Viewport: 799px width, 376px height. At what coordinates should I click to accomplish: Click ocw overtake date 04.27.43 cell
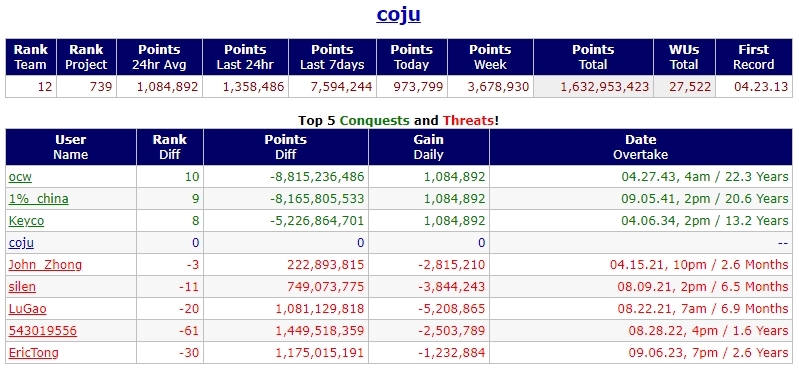(641, 177)
